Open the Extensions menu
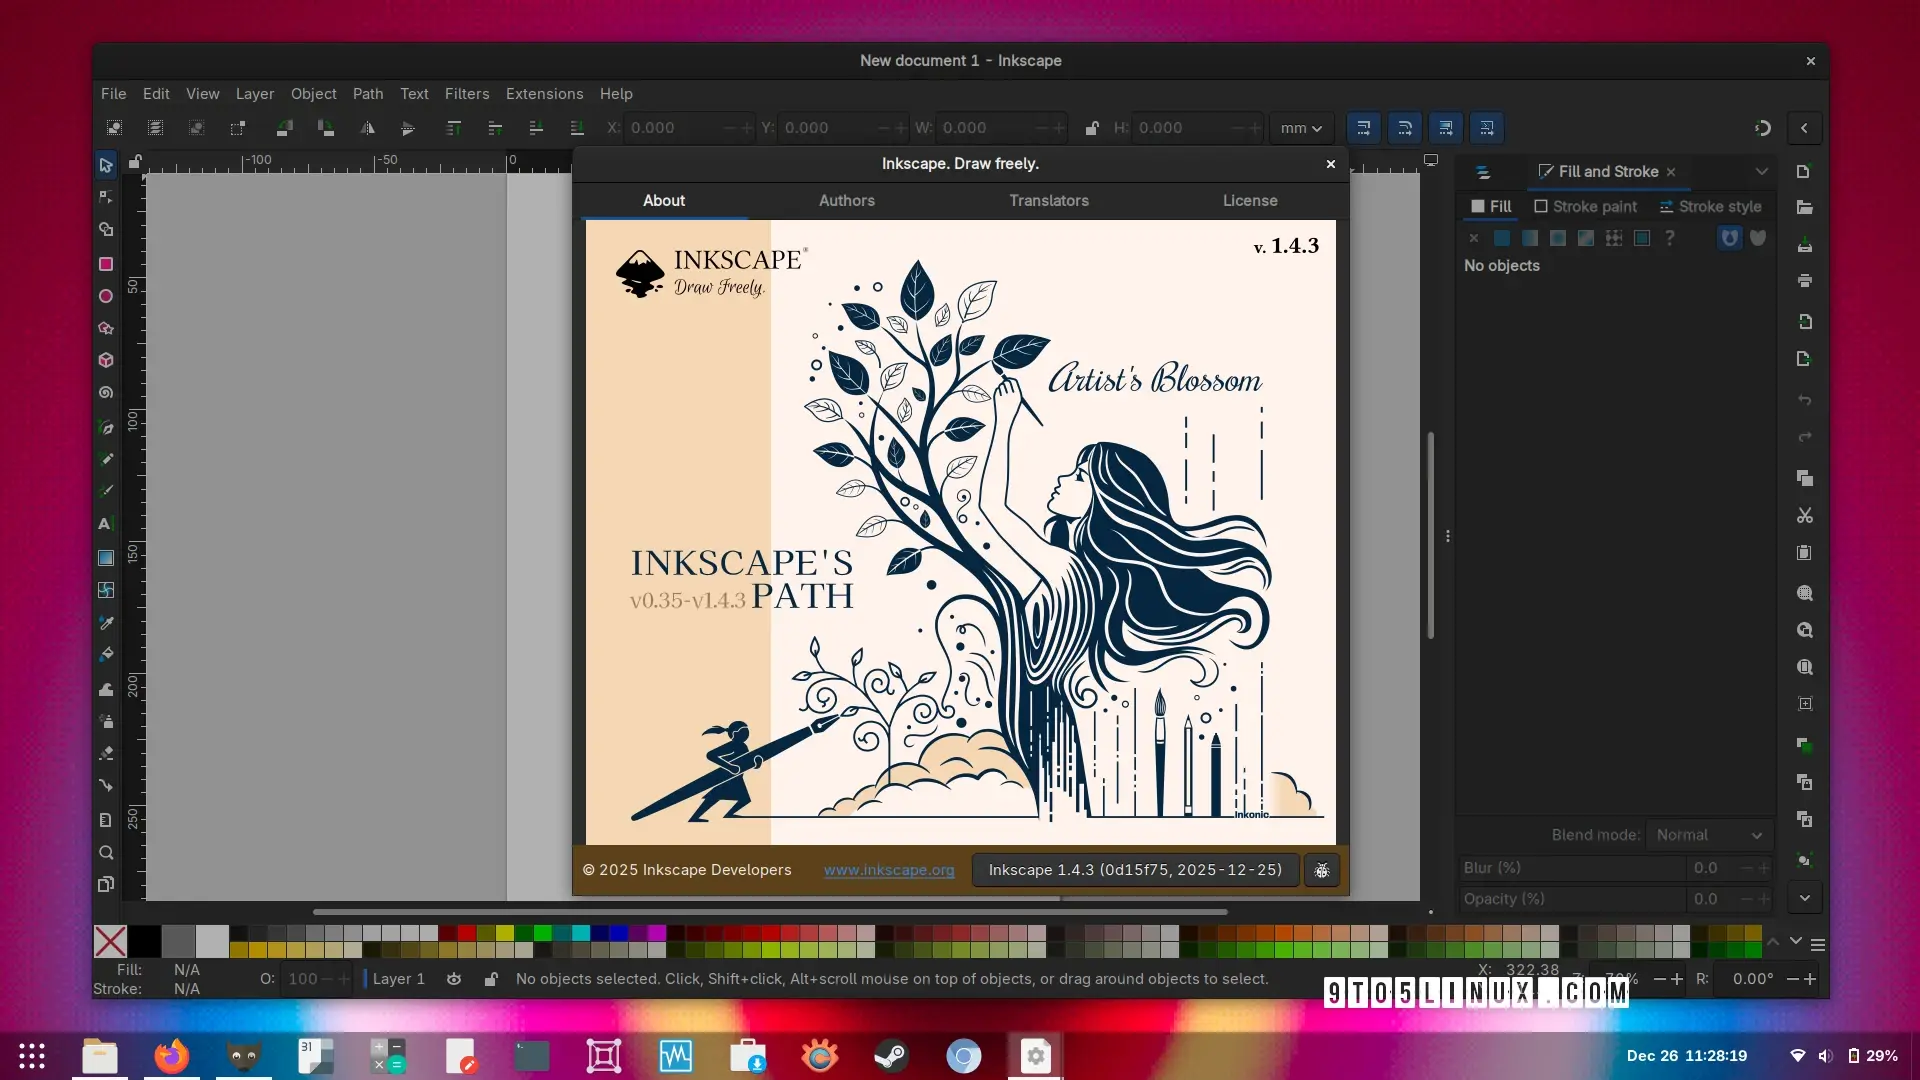 544,94
